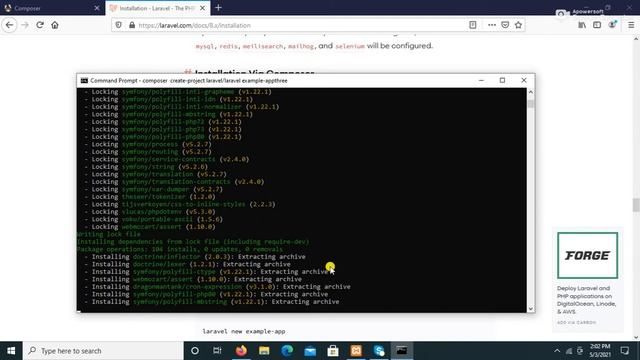Close the Installation - Laravel tab

coord(202,8)
